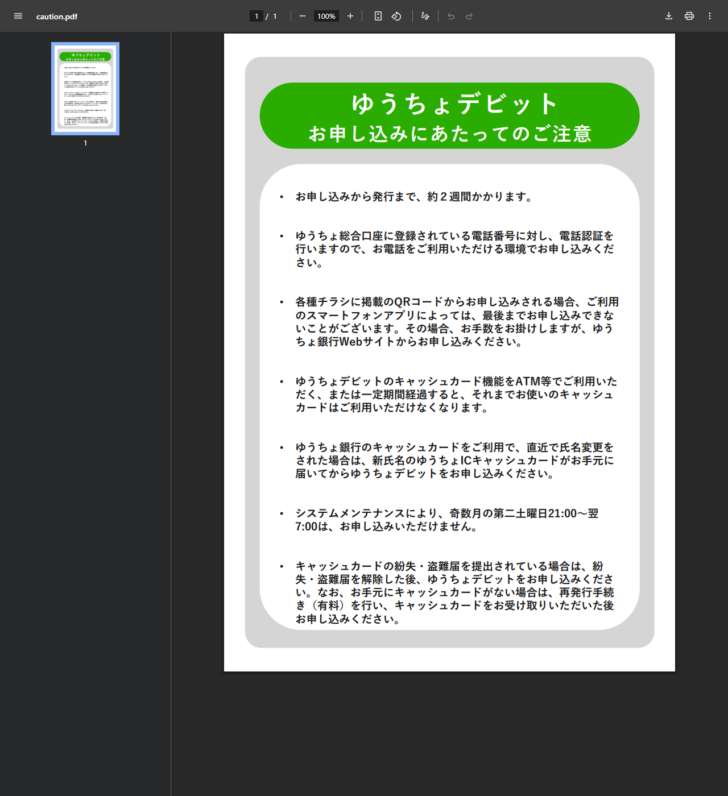Click the paragraph mentioning ATM等でご利用
Image resolution: width=728 pixels, height=796 pixels.
pos(456,394)
